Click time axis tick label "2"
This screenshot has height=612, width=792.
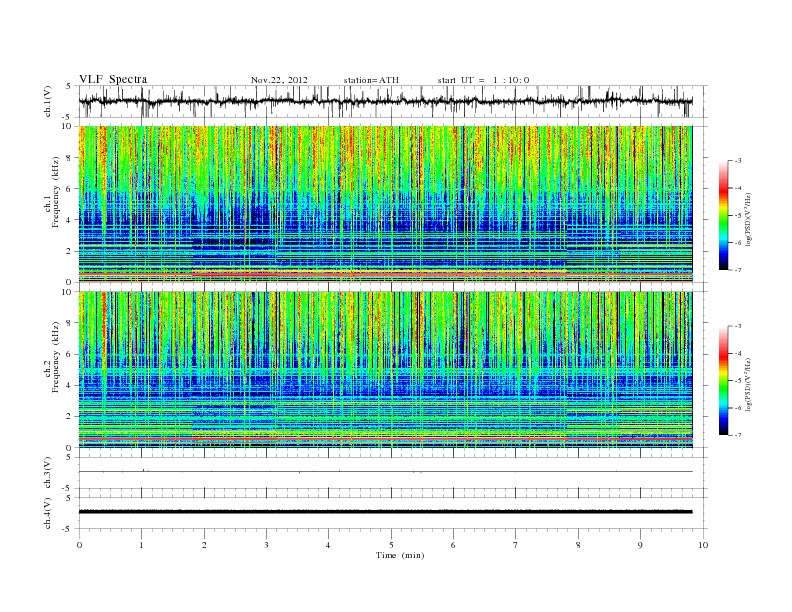click(x=204, y=545)
